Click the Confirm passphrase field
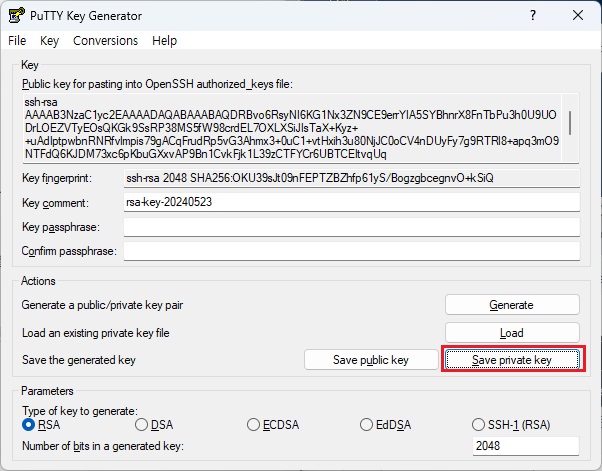This screenshot has width=602, height=471. coord(352,251)
